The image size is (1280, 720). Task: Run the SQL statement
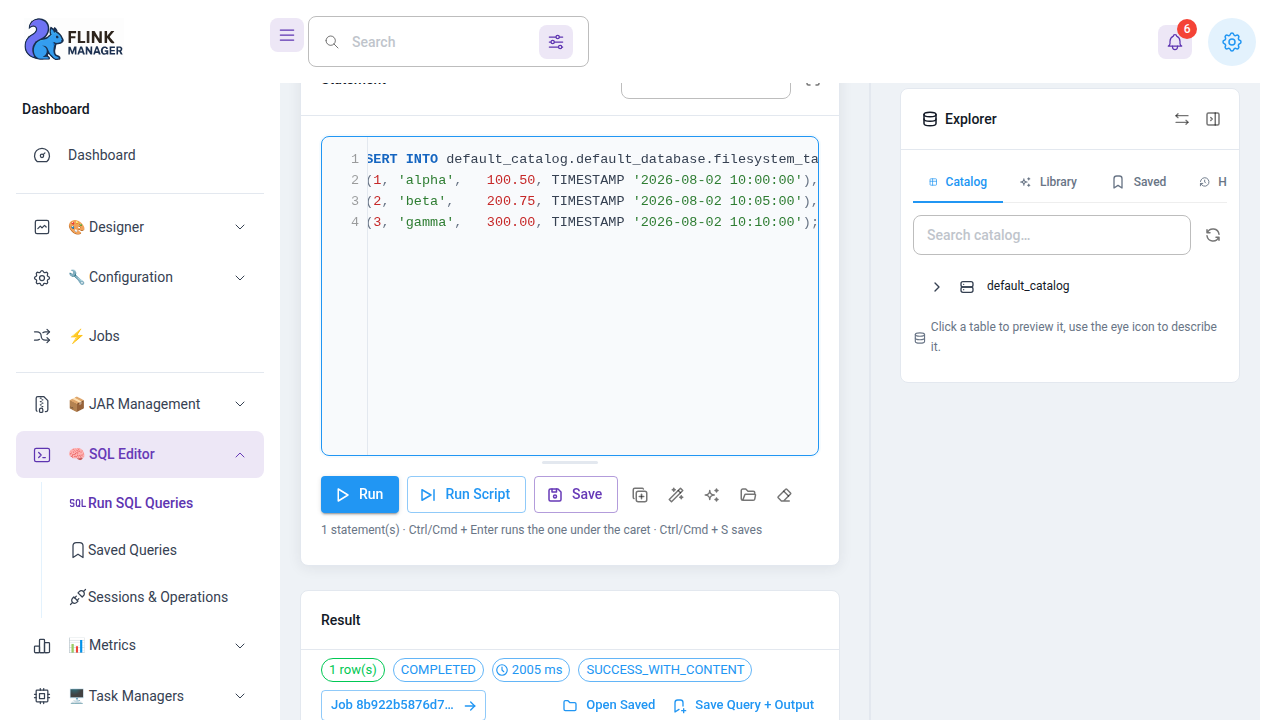pos(360,495)
